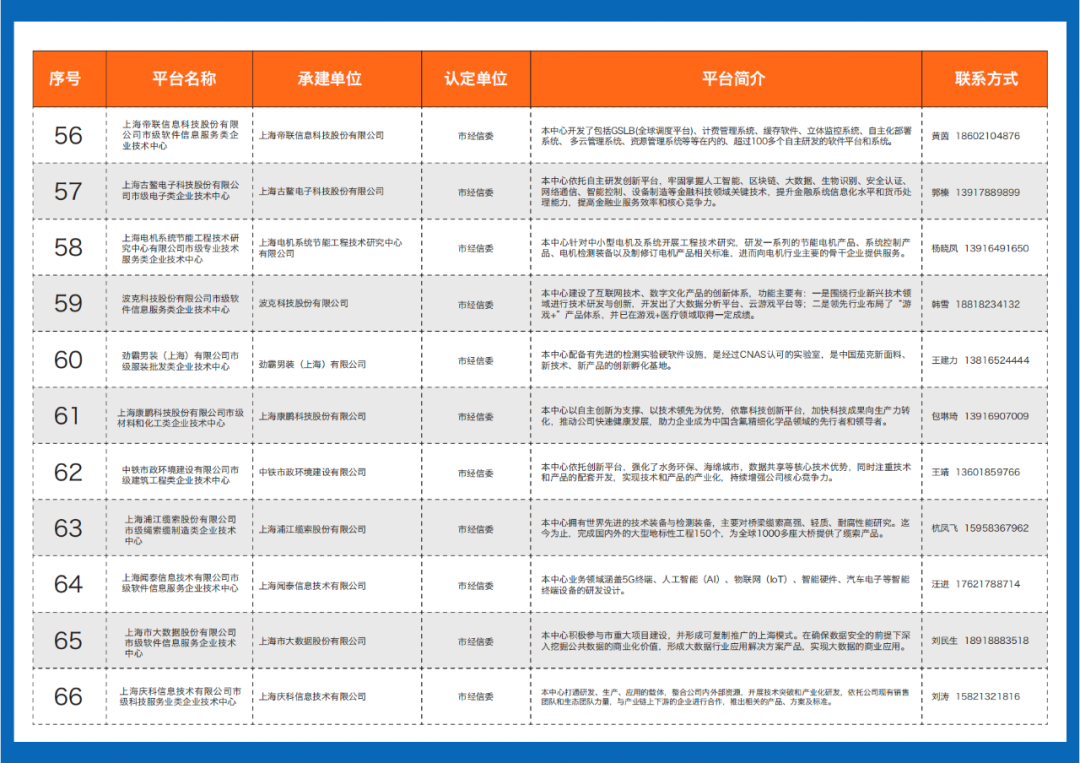This screenshot has height=763, width=1080.
Task: Click the 平台名称 cell in row 65
Action: pos(180,642)
